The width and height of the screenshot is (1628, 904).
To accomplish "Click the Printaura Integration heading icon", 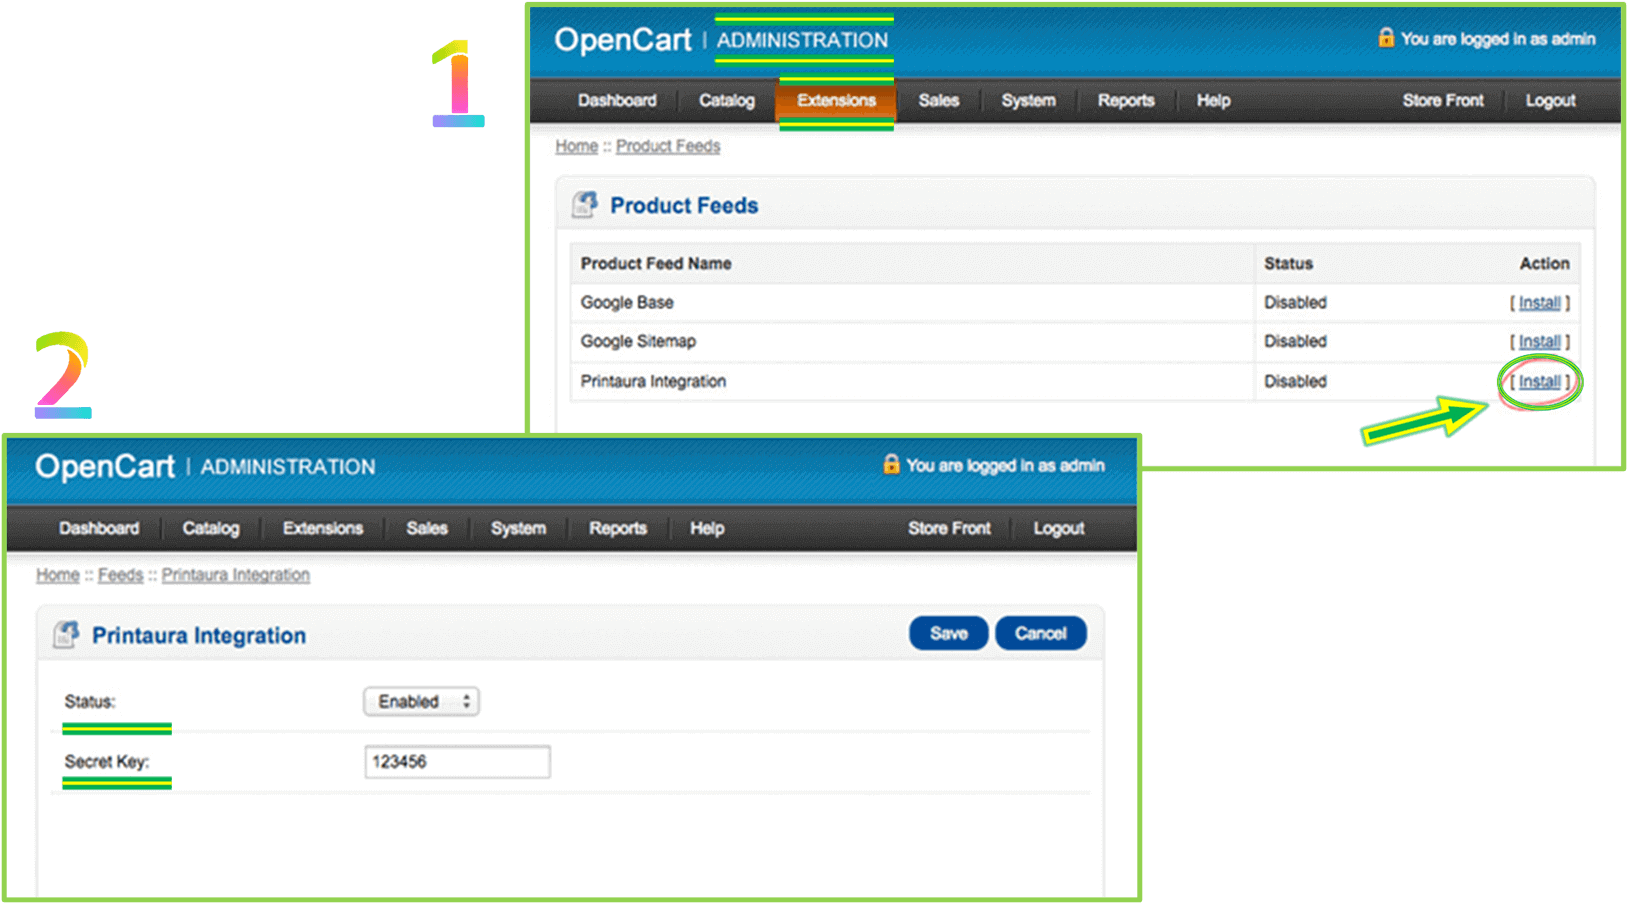I will point(66,634).
